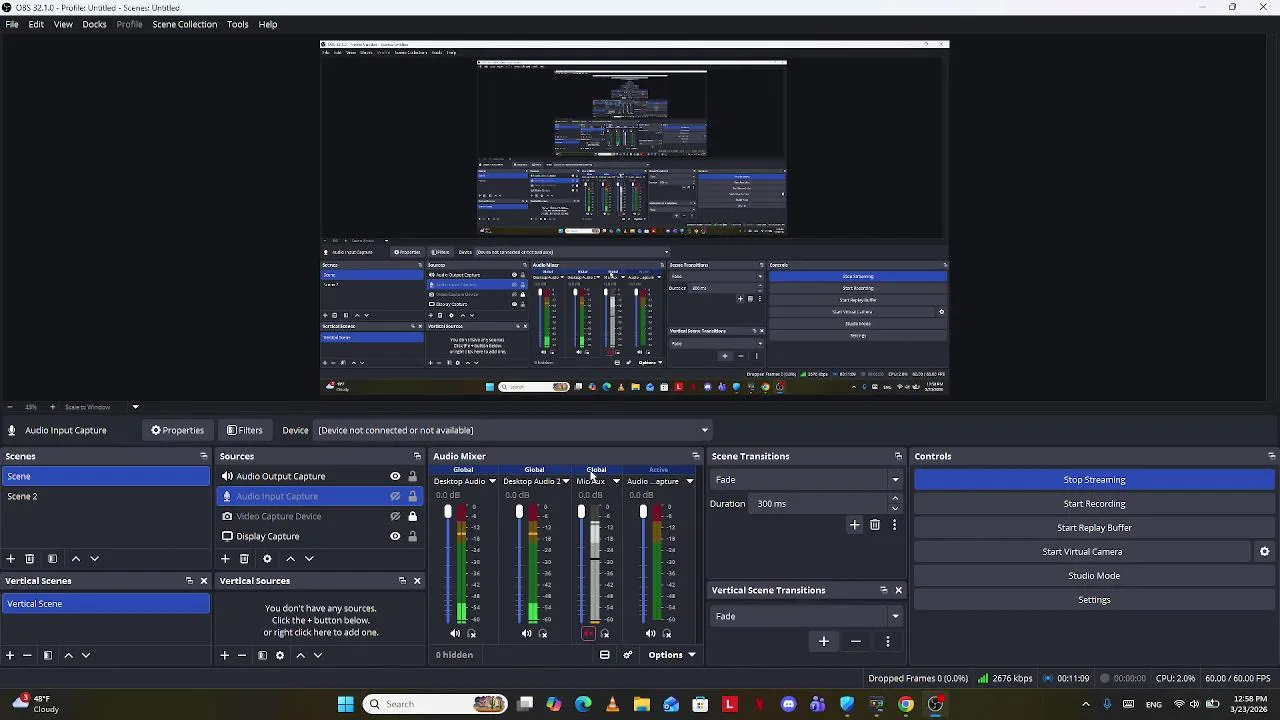Viewport: 1280px width, 720px height.
Task: Open scene transition three-dot menu
Action: click(894, 525)
